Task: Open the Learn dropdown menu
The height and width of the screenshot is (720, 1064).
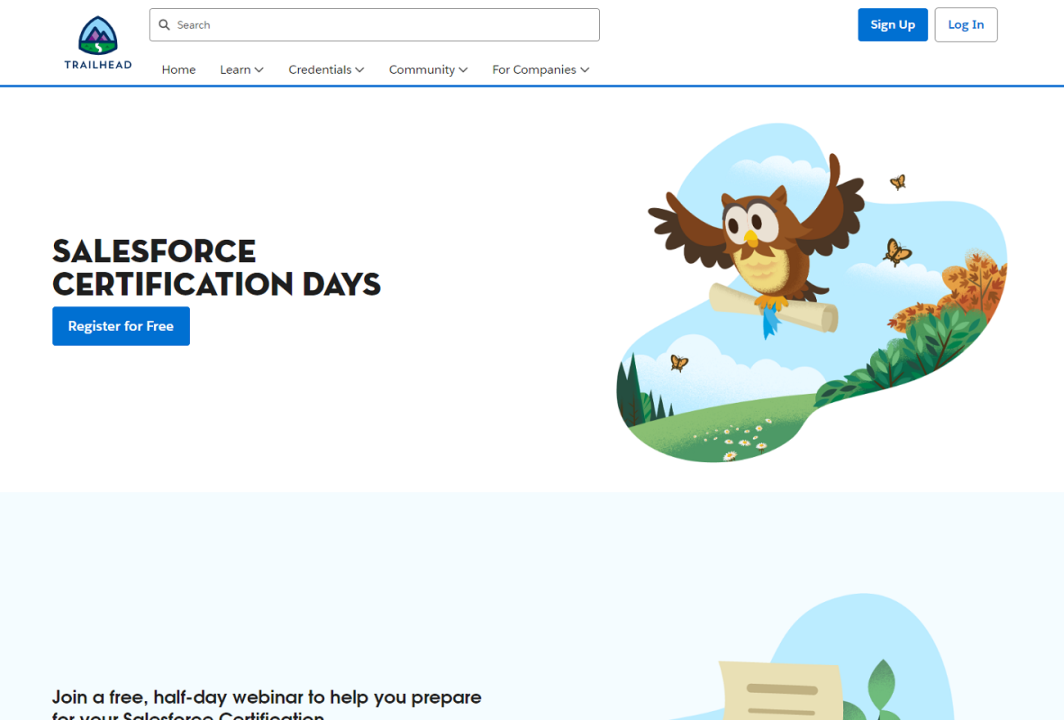Action: pyautogui.click(x=236, y=69)
